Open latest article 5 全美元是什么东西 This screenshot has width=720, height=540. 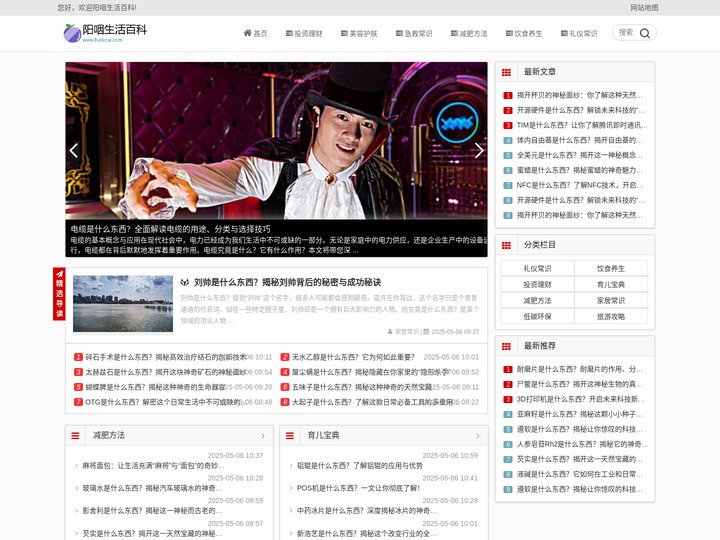[x=579, y=155]
